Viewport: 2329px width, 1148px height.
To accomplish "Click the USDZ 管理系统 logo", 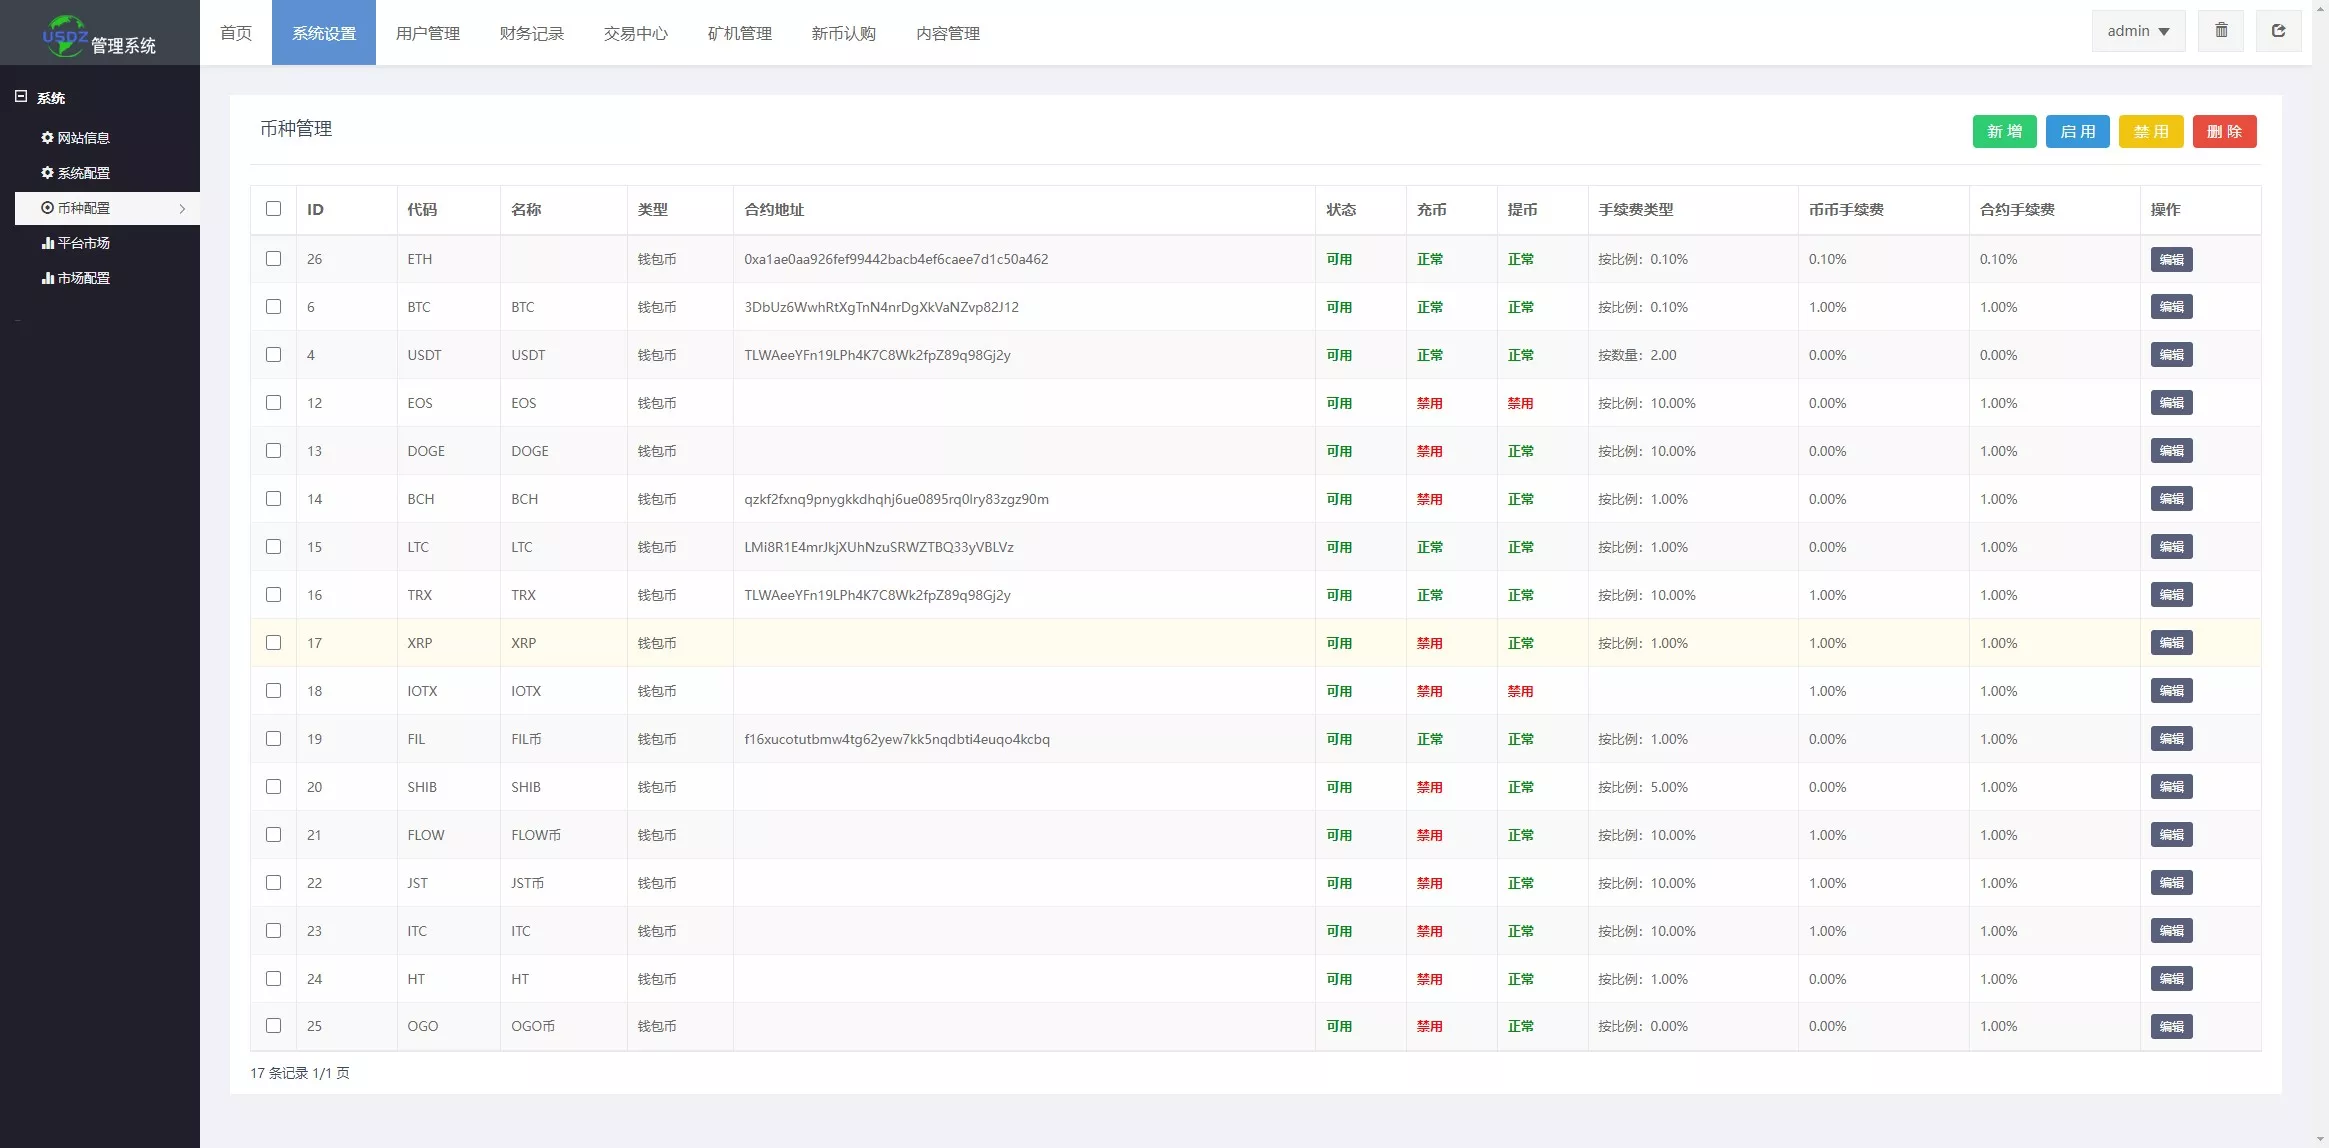I will click(x=99, y=35).
